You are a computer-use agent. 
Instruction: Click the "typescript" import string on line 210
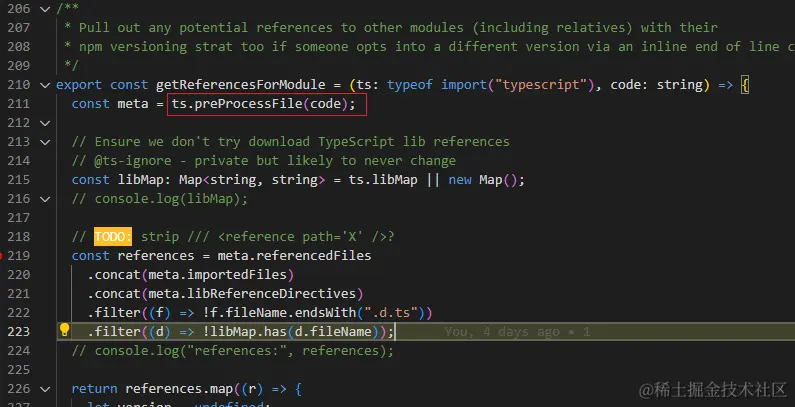pos(540,85)
